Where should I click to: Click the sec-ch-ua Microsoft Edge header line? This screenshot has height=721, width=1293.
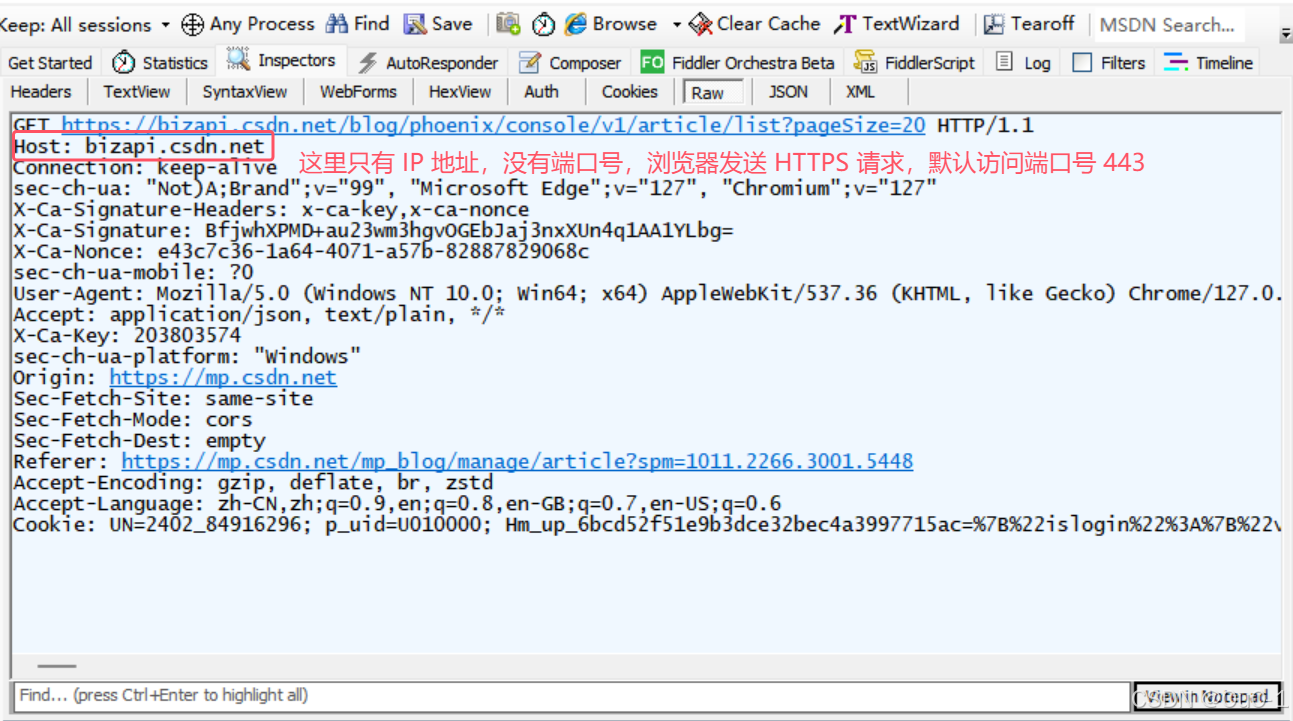pyautogui.click(x=475, y=189)
